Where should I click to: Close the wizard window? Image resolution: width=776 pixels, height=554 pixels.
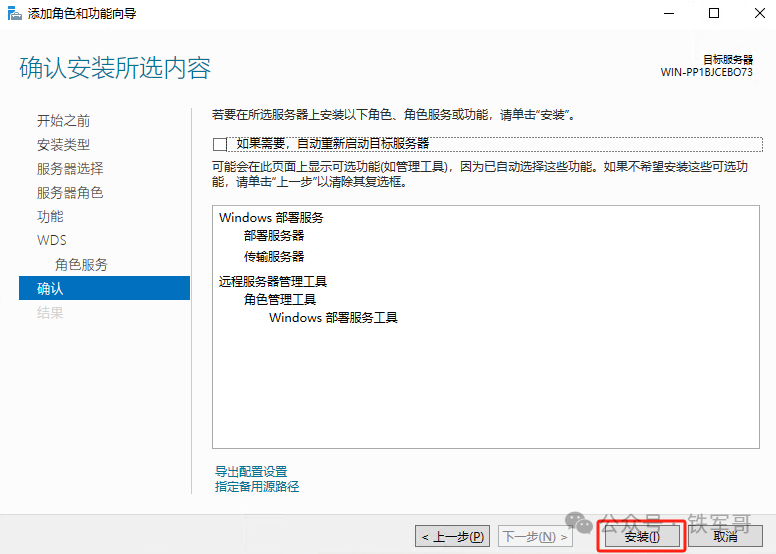click(x=760, y=13)
